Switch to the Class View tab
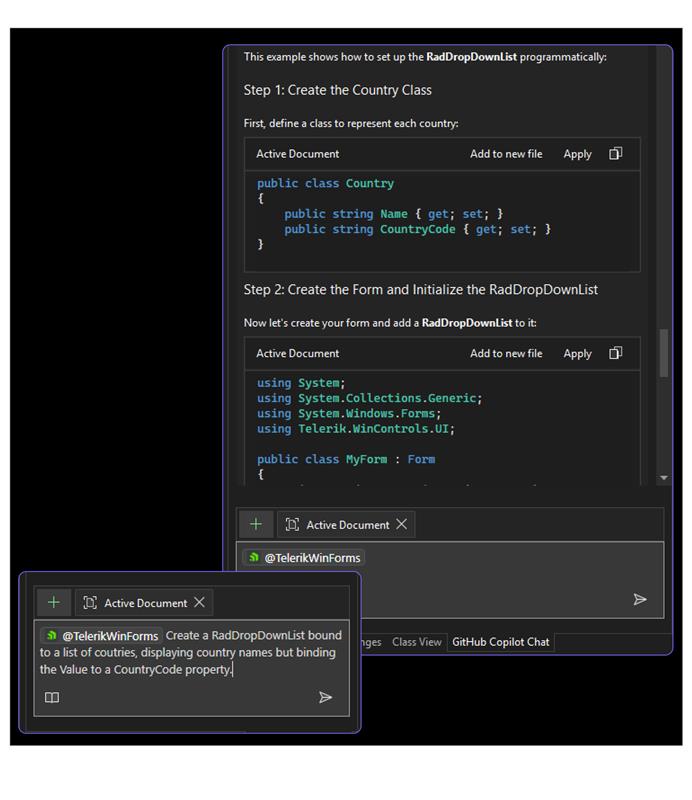692x800 pixels. [x=416, y=642]
